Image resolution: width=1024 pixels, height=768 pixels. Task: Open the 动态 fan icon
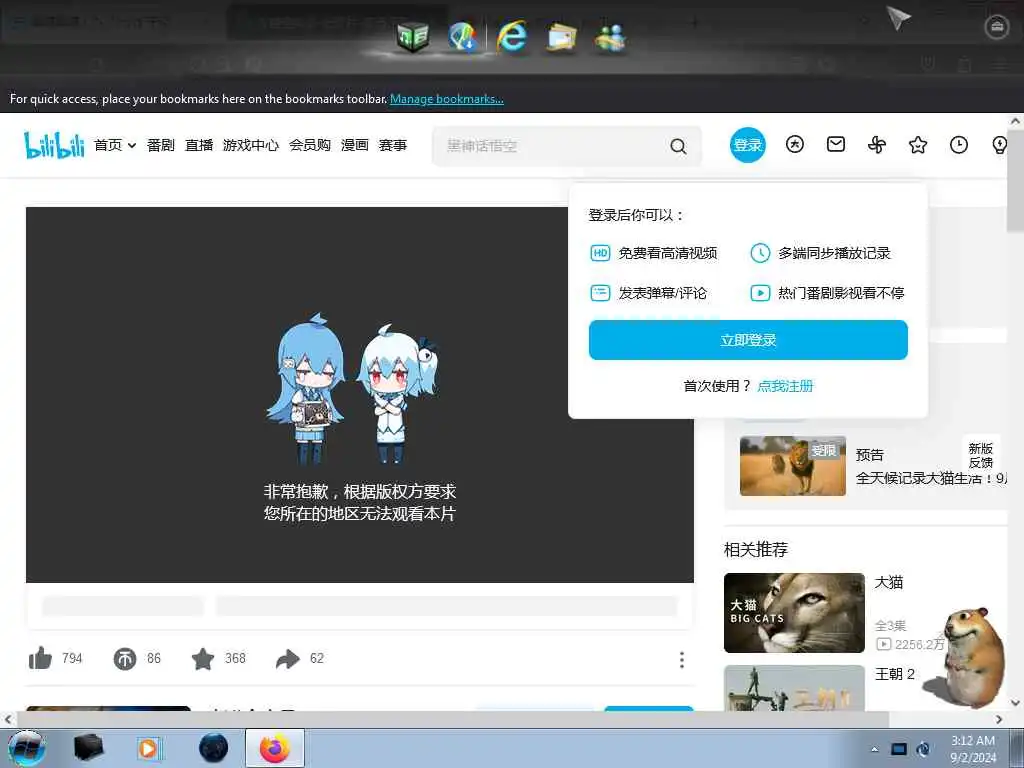coord(877,144)
